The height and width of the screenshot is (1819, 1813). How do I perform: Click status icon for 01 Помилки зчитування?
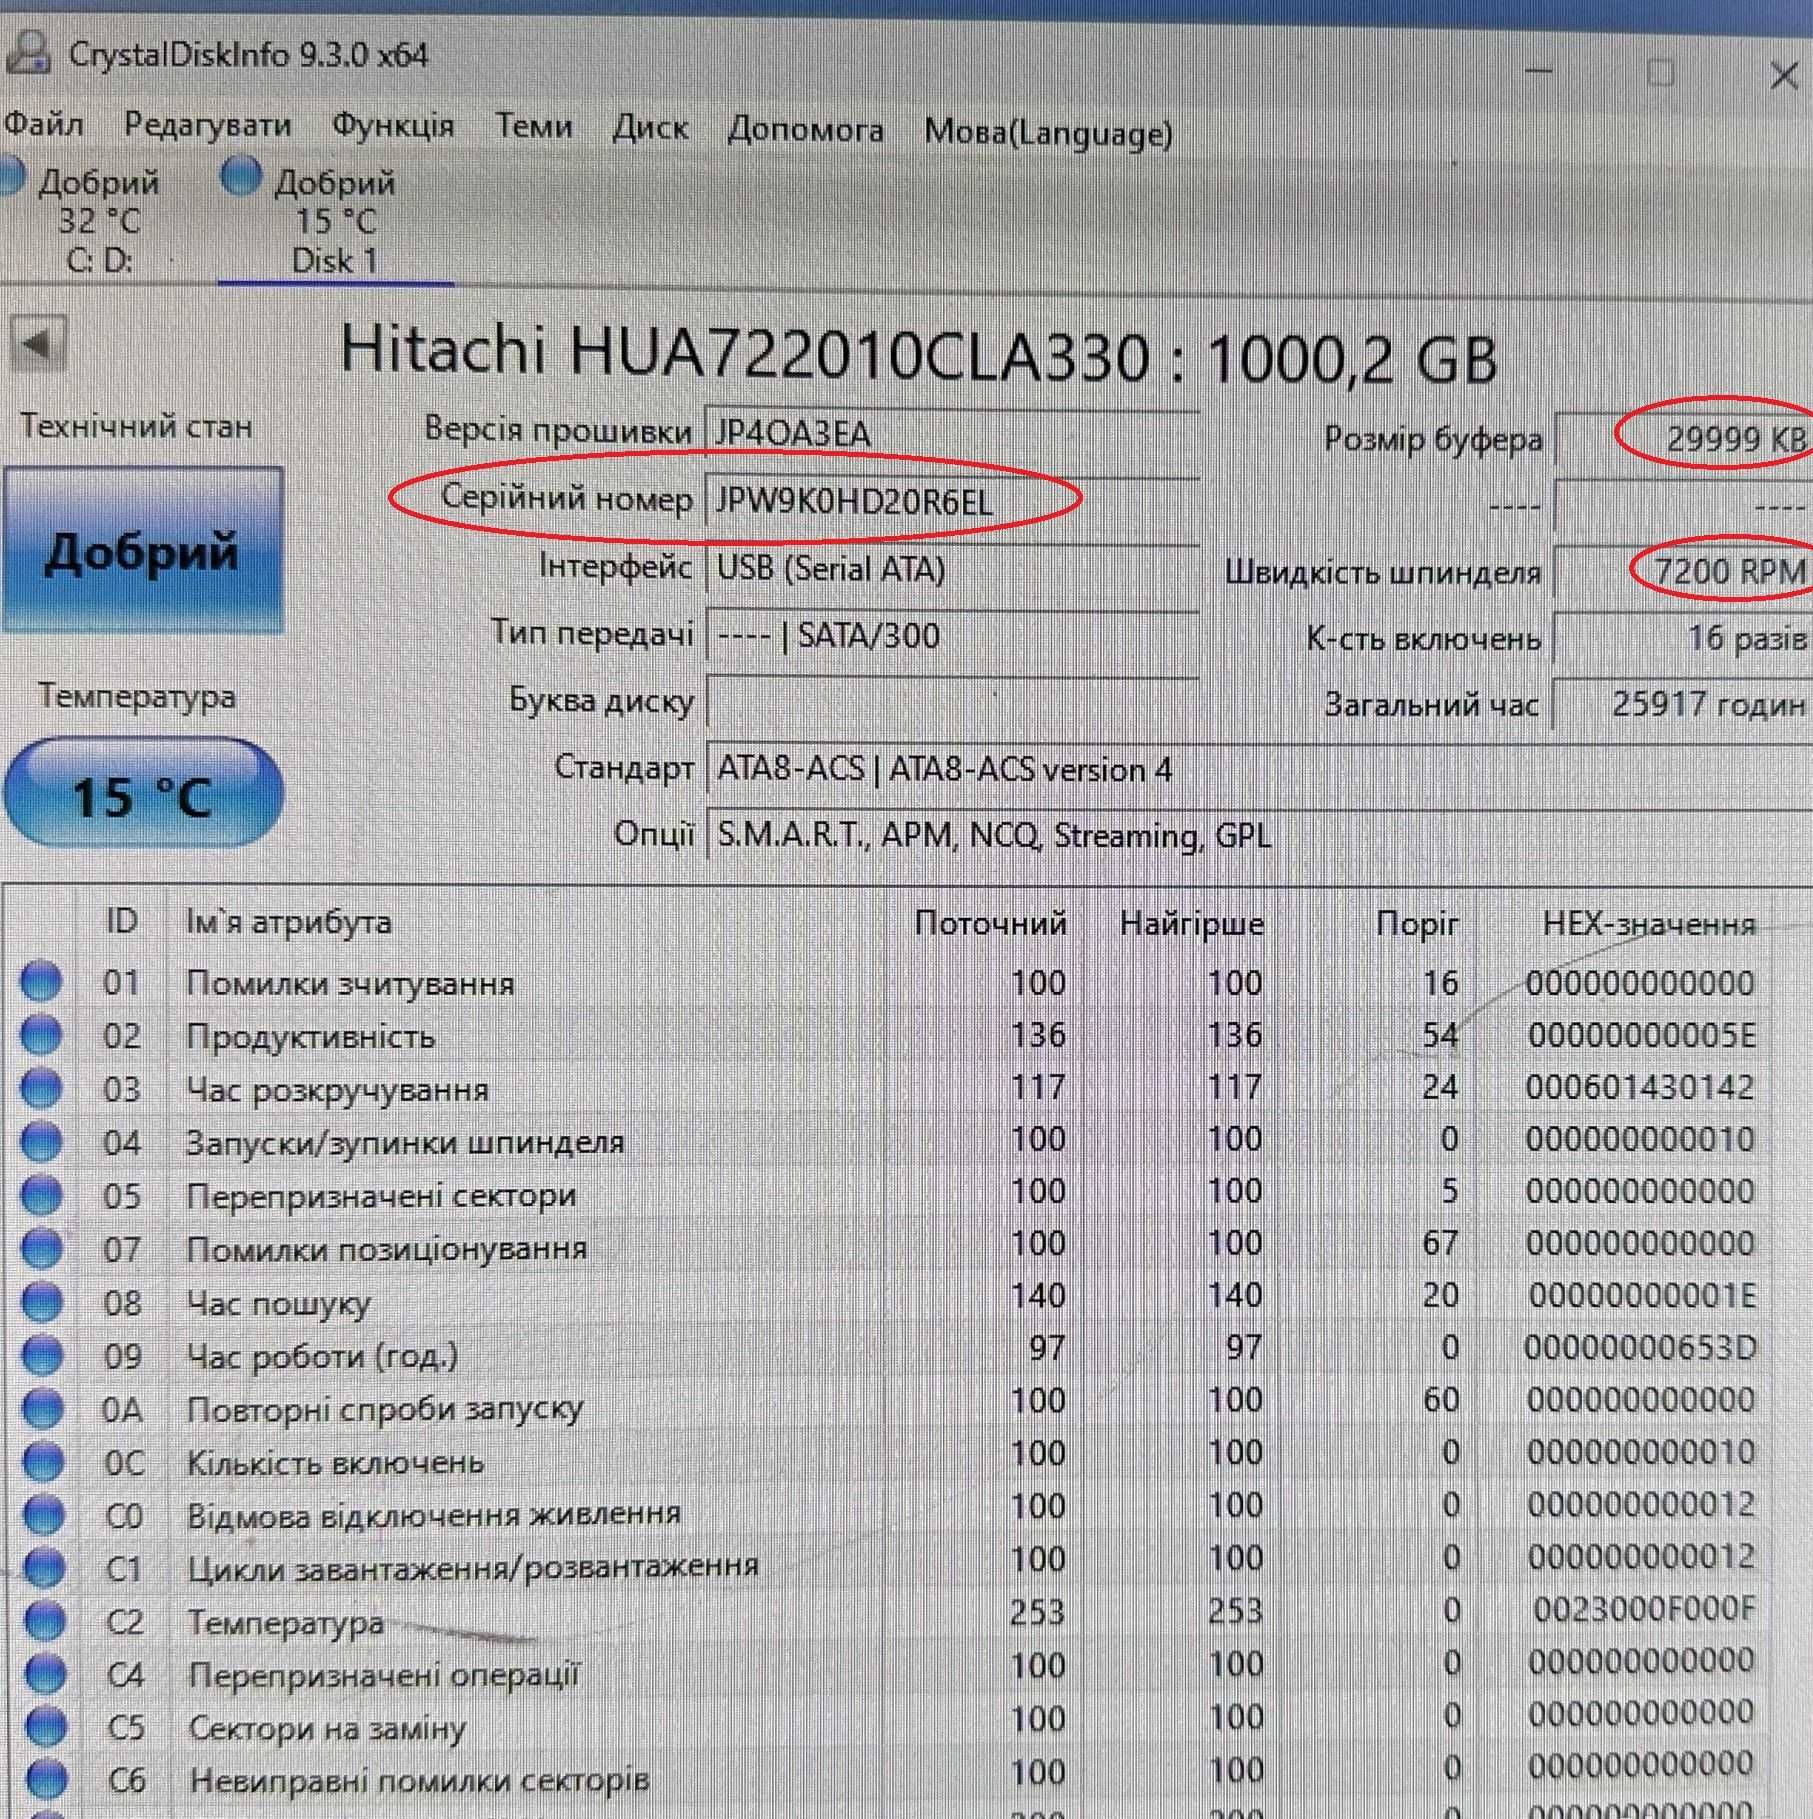(x=41, y=981)
